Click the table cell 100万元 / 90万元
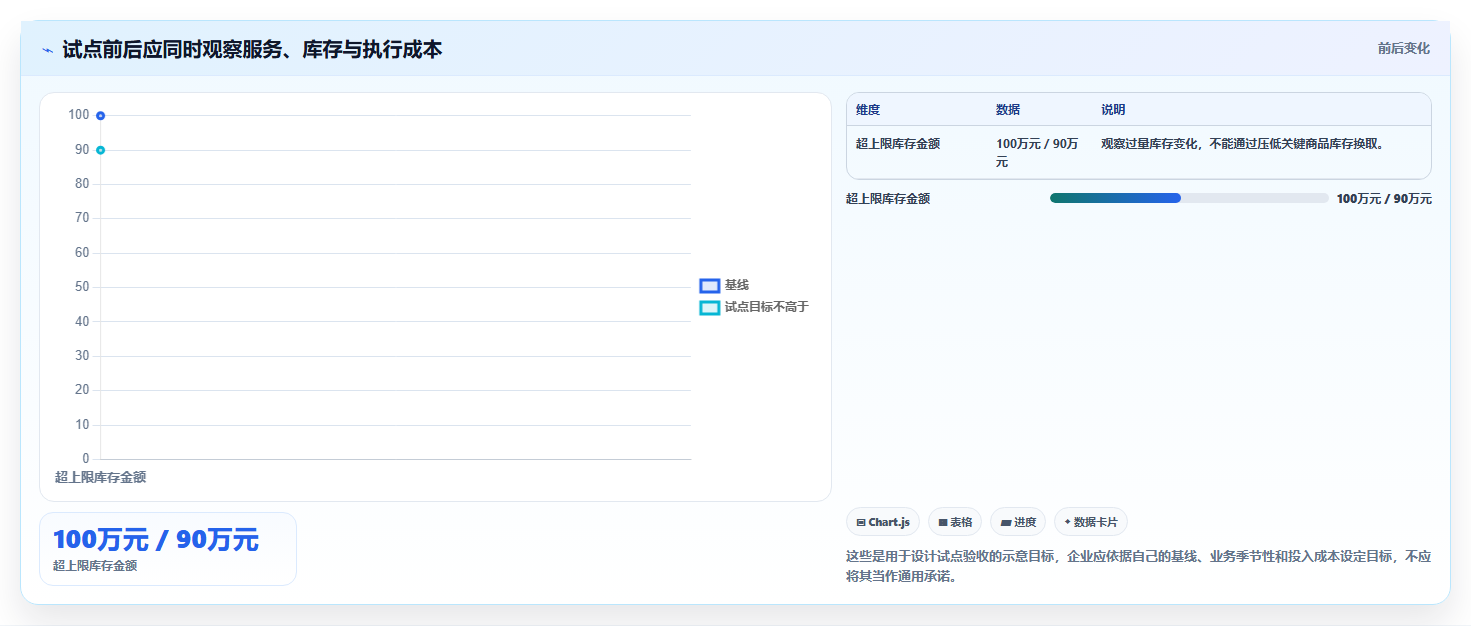Image resolution: width=1471 pixels, height=626 pixels. 1037,153
